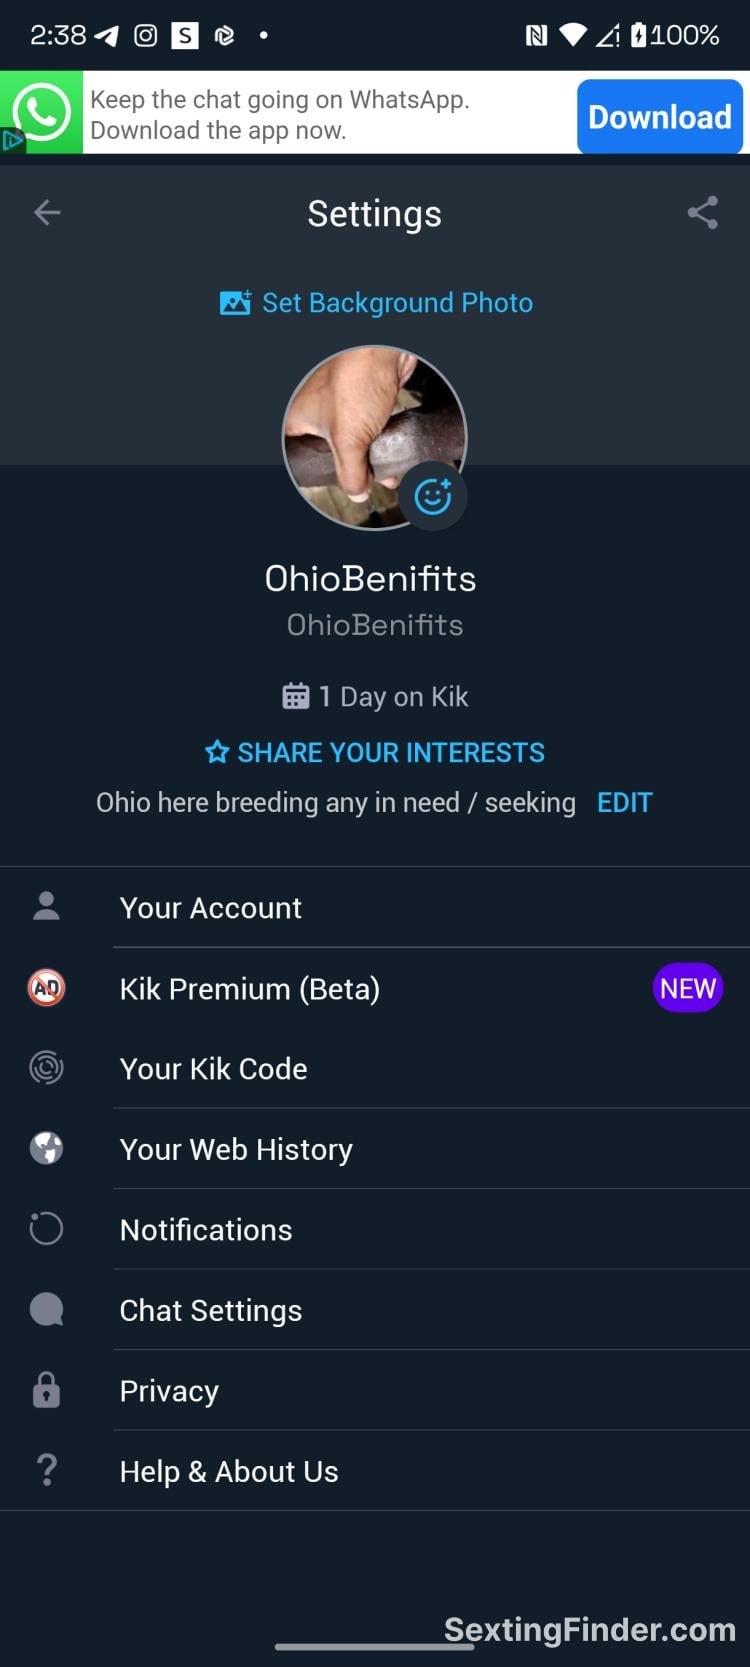Image resolution: width=750 pixels, height=1667 pixels.
Task: Tap the Web History globe icon
Action: (47, 1148)
